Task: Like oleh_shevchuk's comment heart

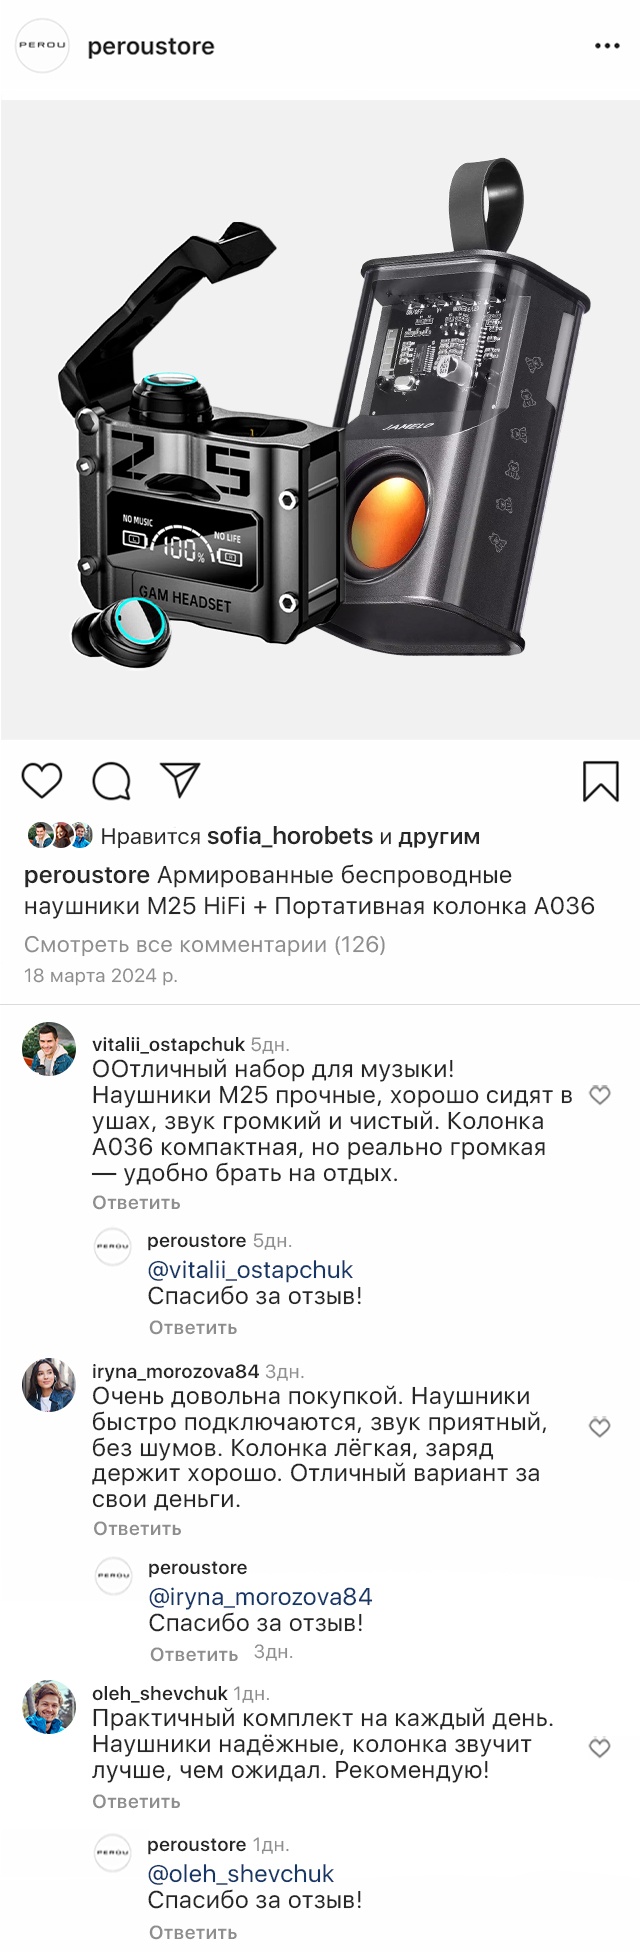Action: [x=600, y=1748]
